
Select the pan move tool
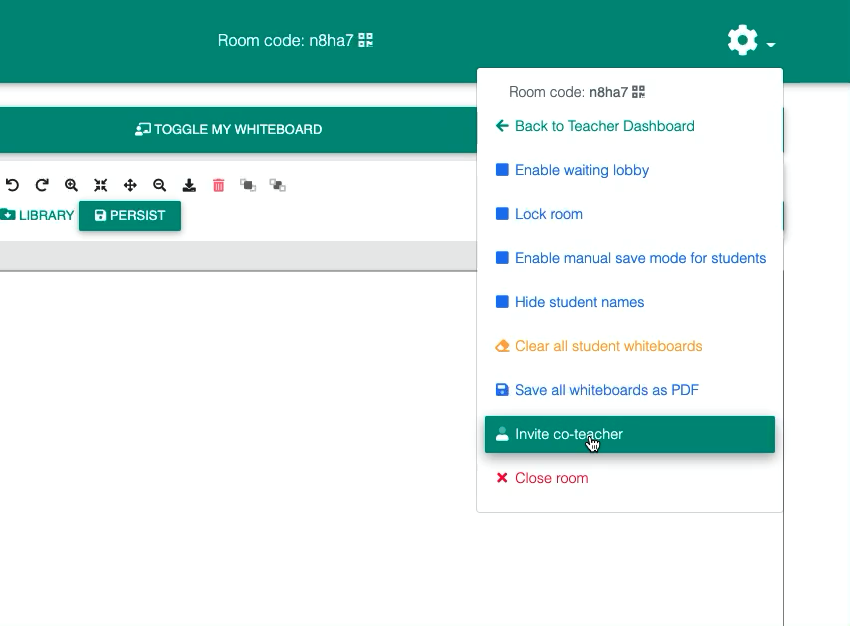pos(130,185)
